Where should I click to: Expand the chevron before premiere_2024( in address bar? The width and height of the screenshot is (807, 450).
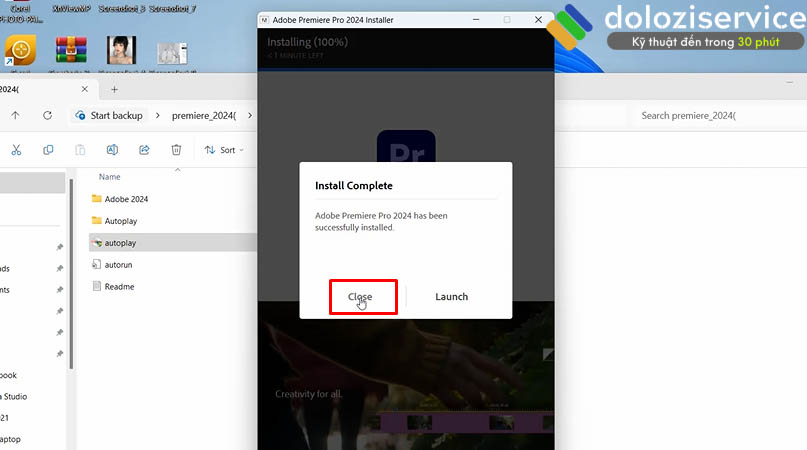coord(158,116)
